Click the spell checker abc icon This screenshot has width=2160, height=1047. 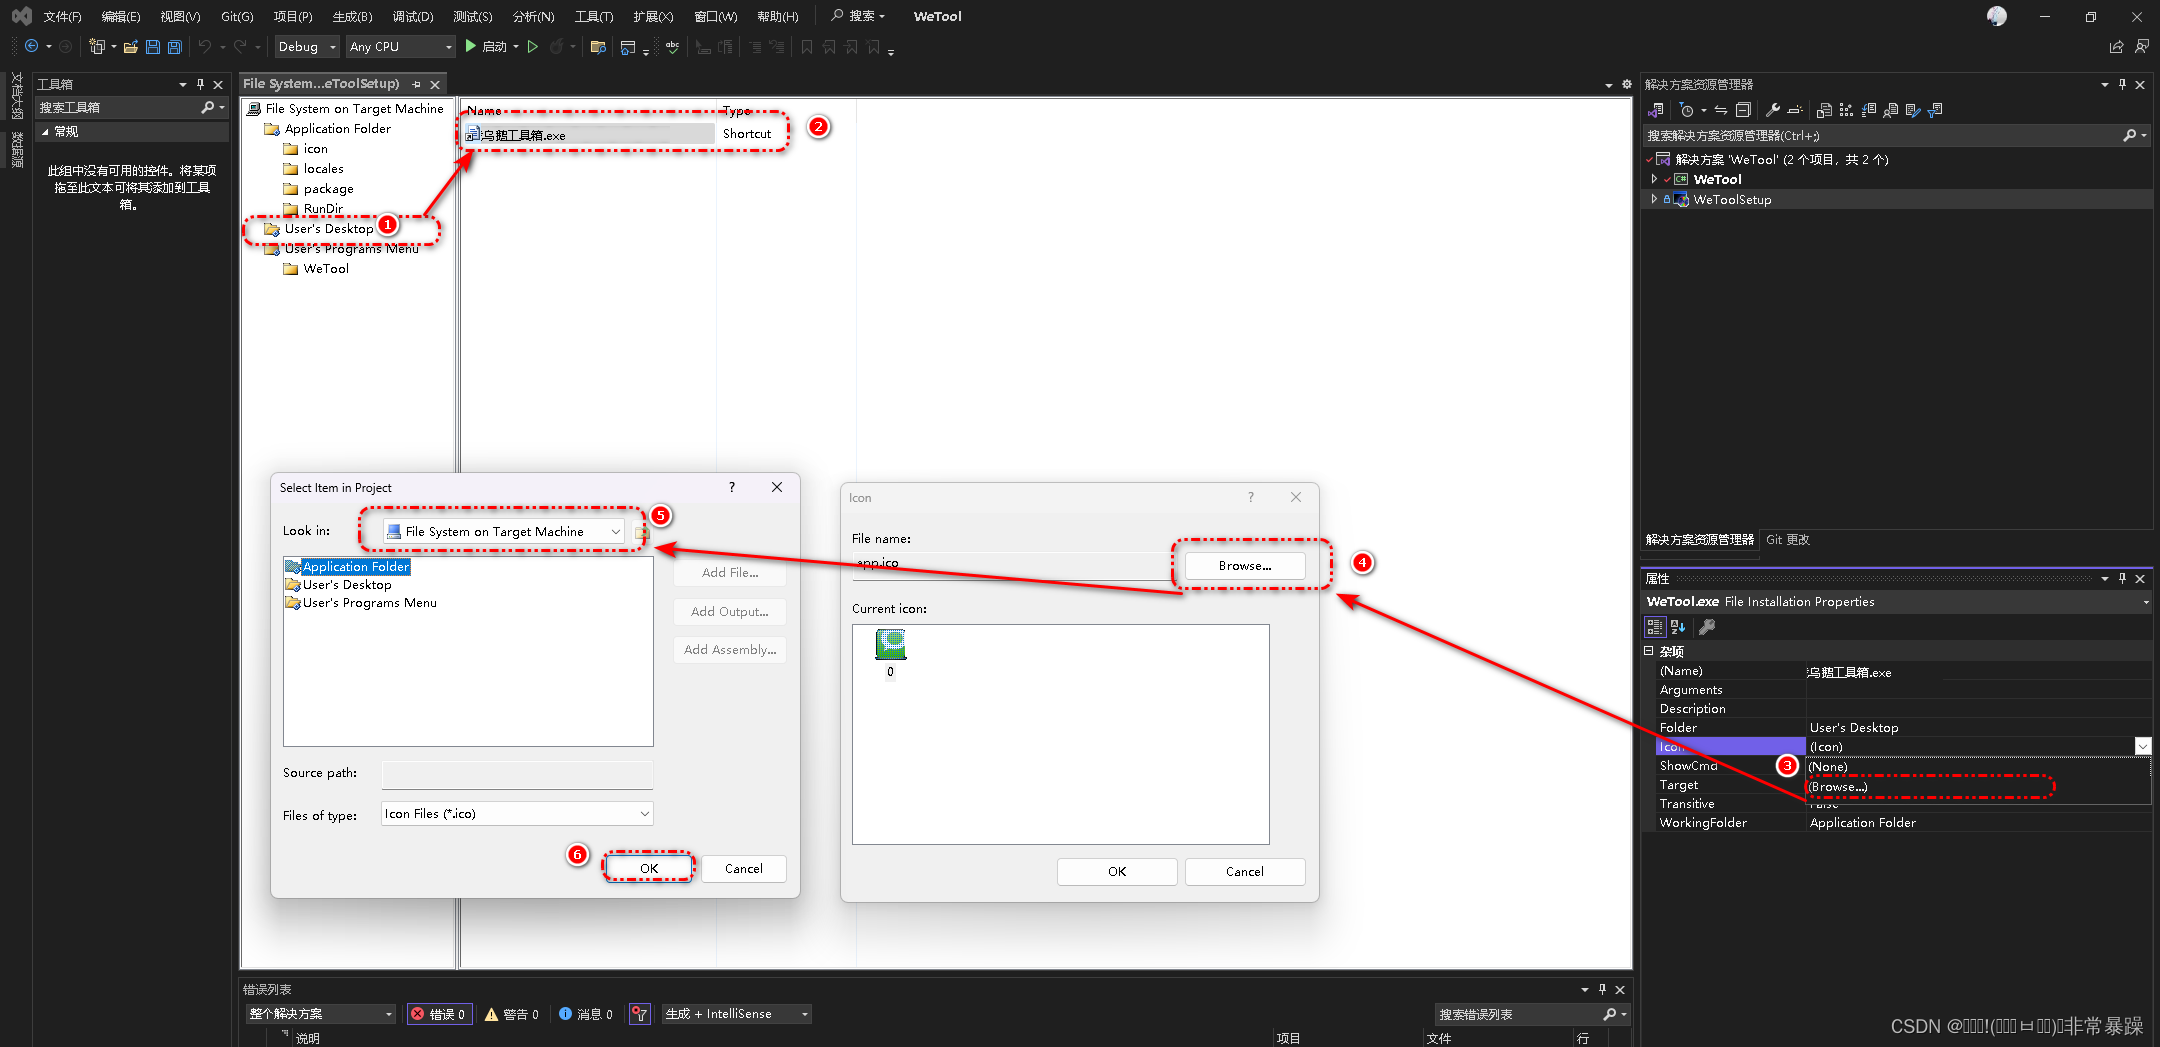pos(673,47)
